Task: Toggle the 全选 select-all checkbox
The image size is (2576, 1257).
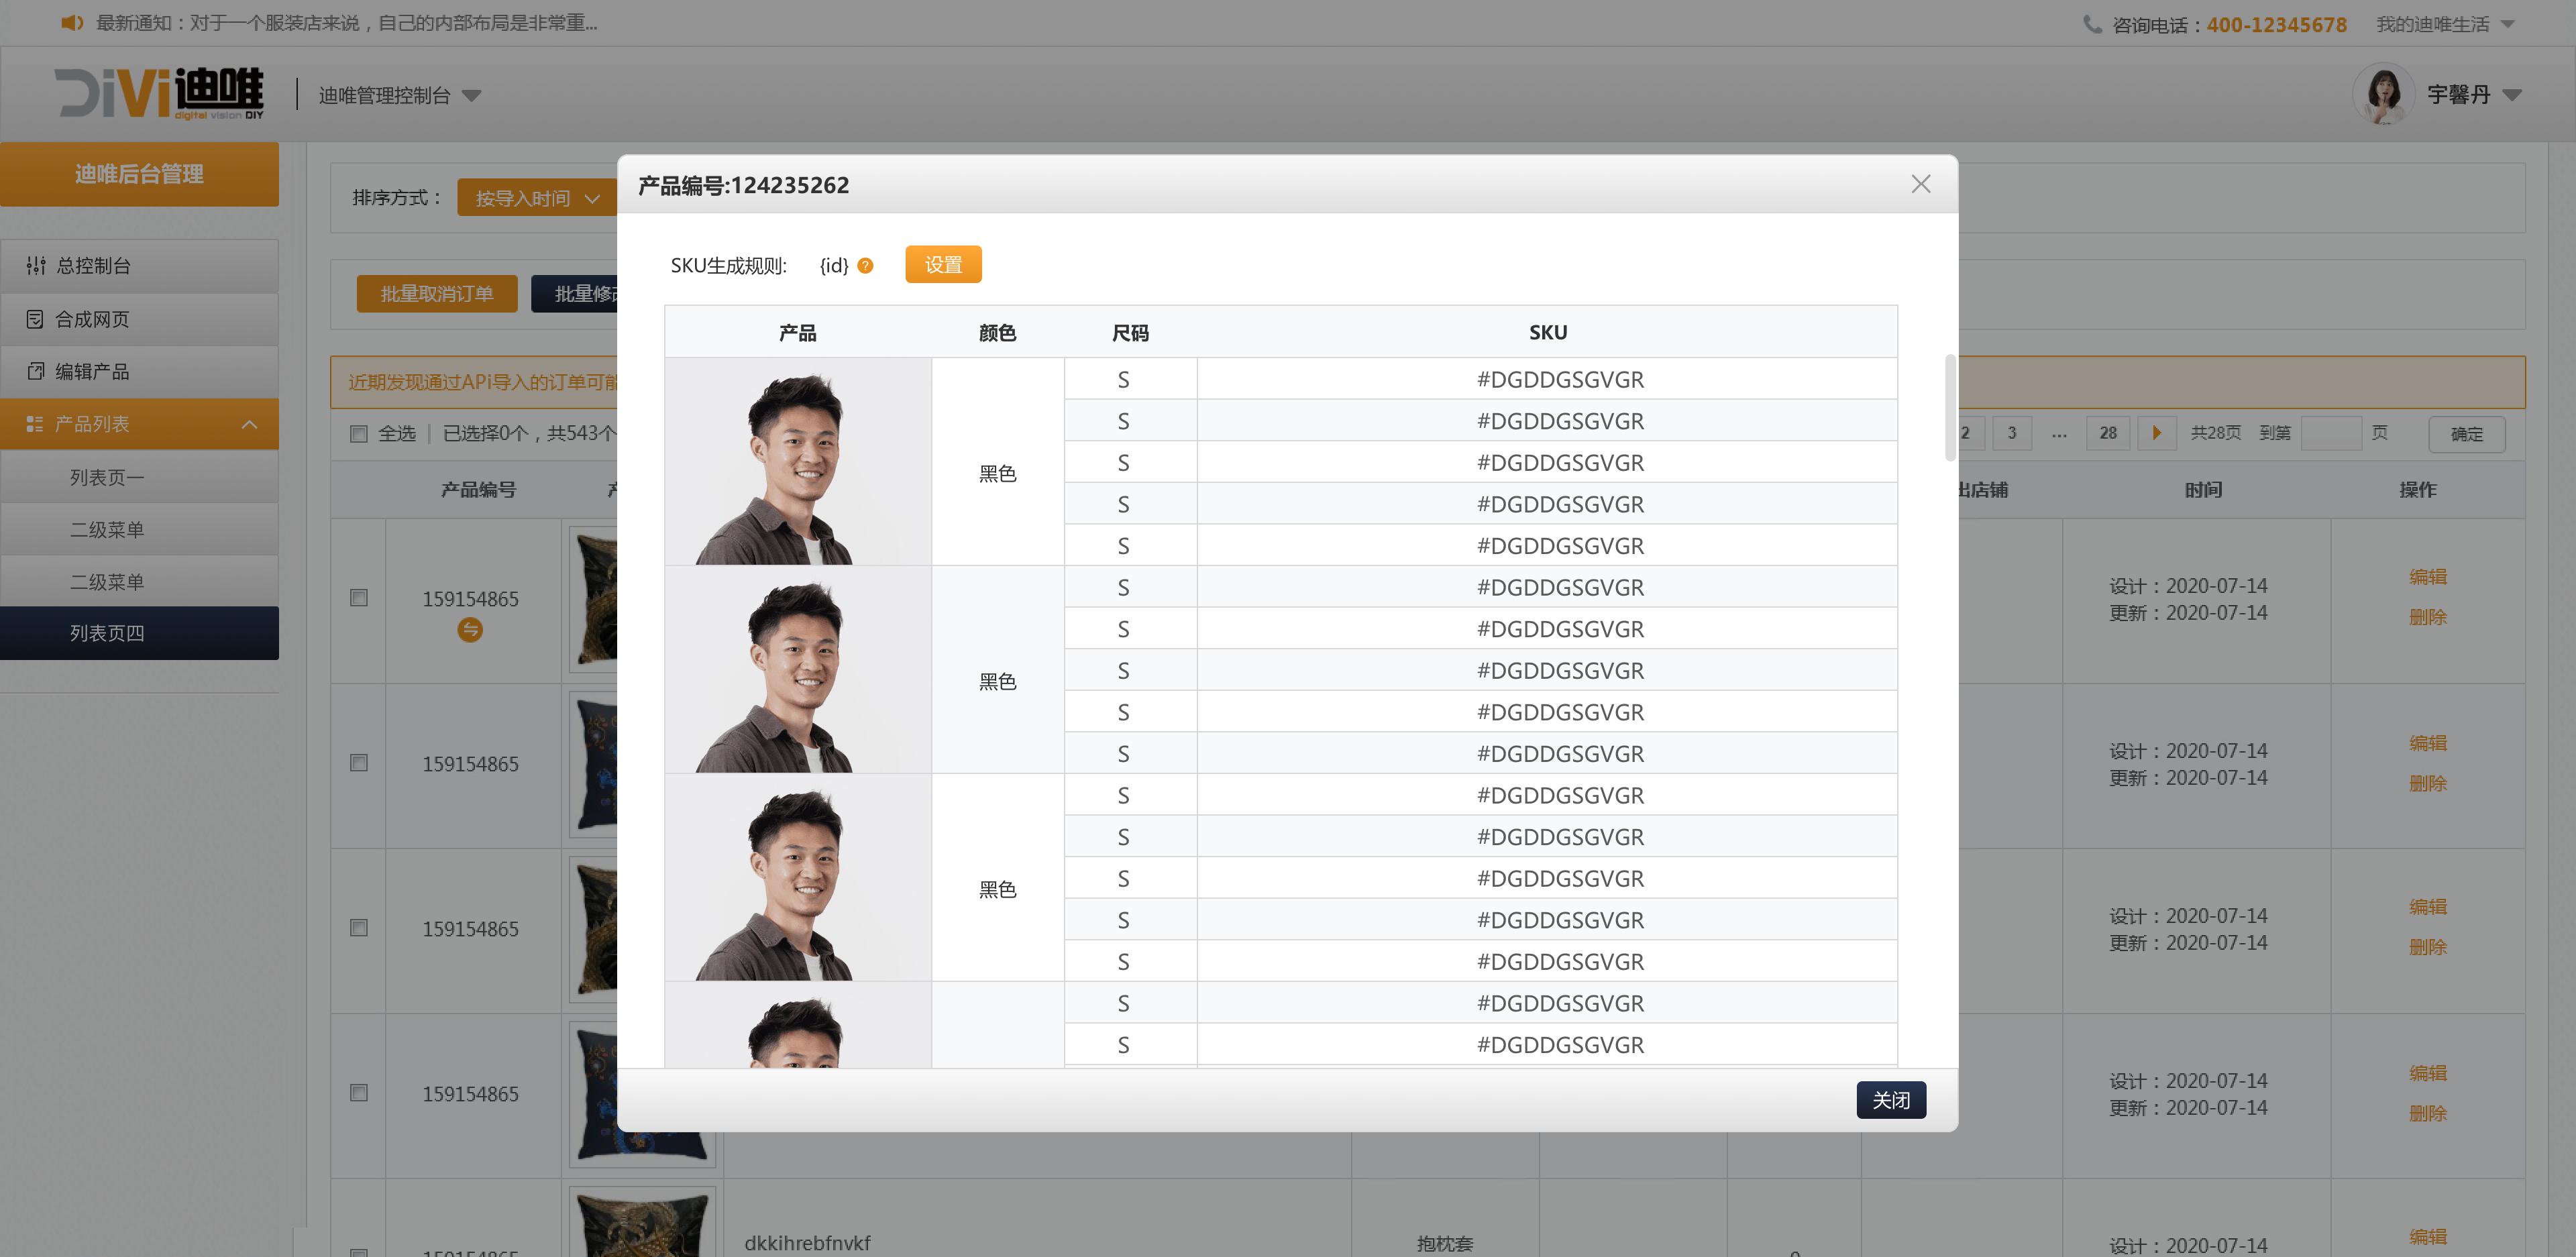Action: pyautogui.click(x=359, y=433)
